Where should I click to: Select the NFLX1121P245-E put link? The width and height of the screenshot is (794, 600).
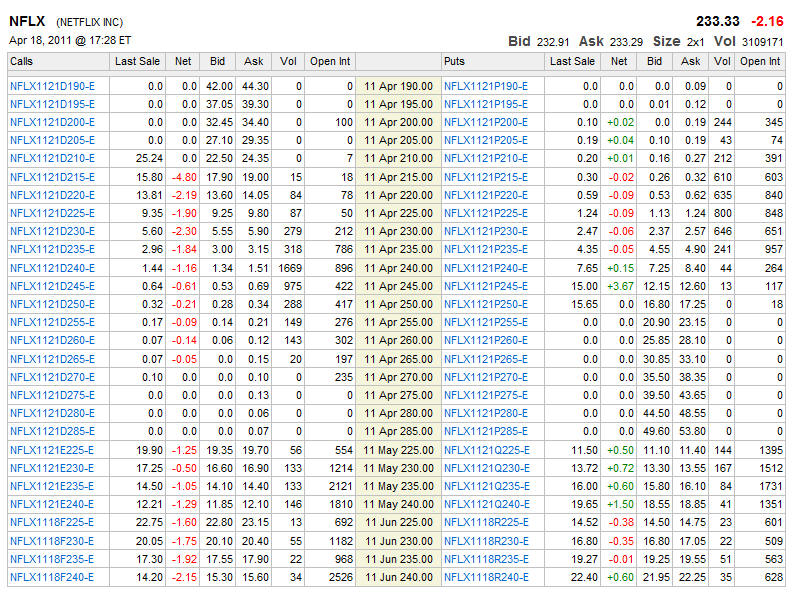pos(486,286)
